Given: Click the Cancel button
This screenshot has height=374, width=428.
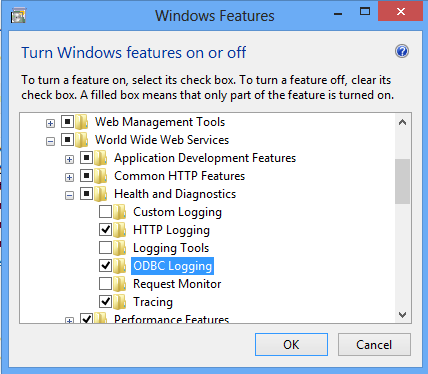Looking at the screenshot, I should (x=374, y=345).
